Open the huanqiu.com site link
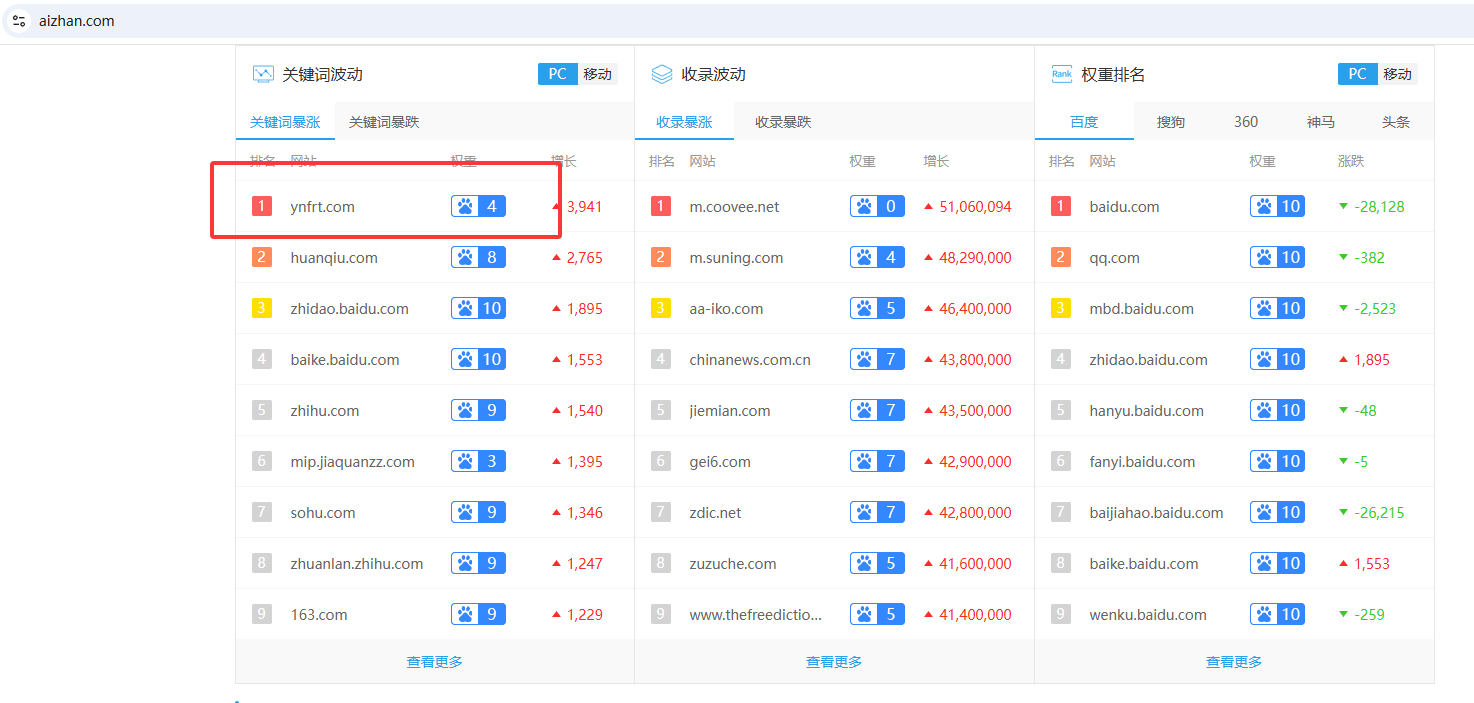This screenshot has height=703, width=1474. (x=334, y=258)
